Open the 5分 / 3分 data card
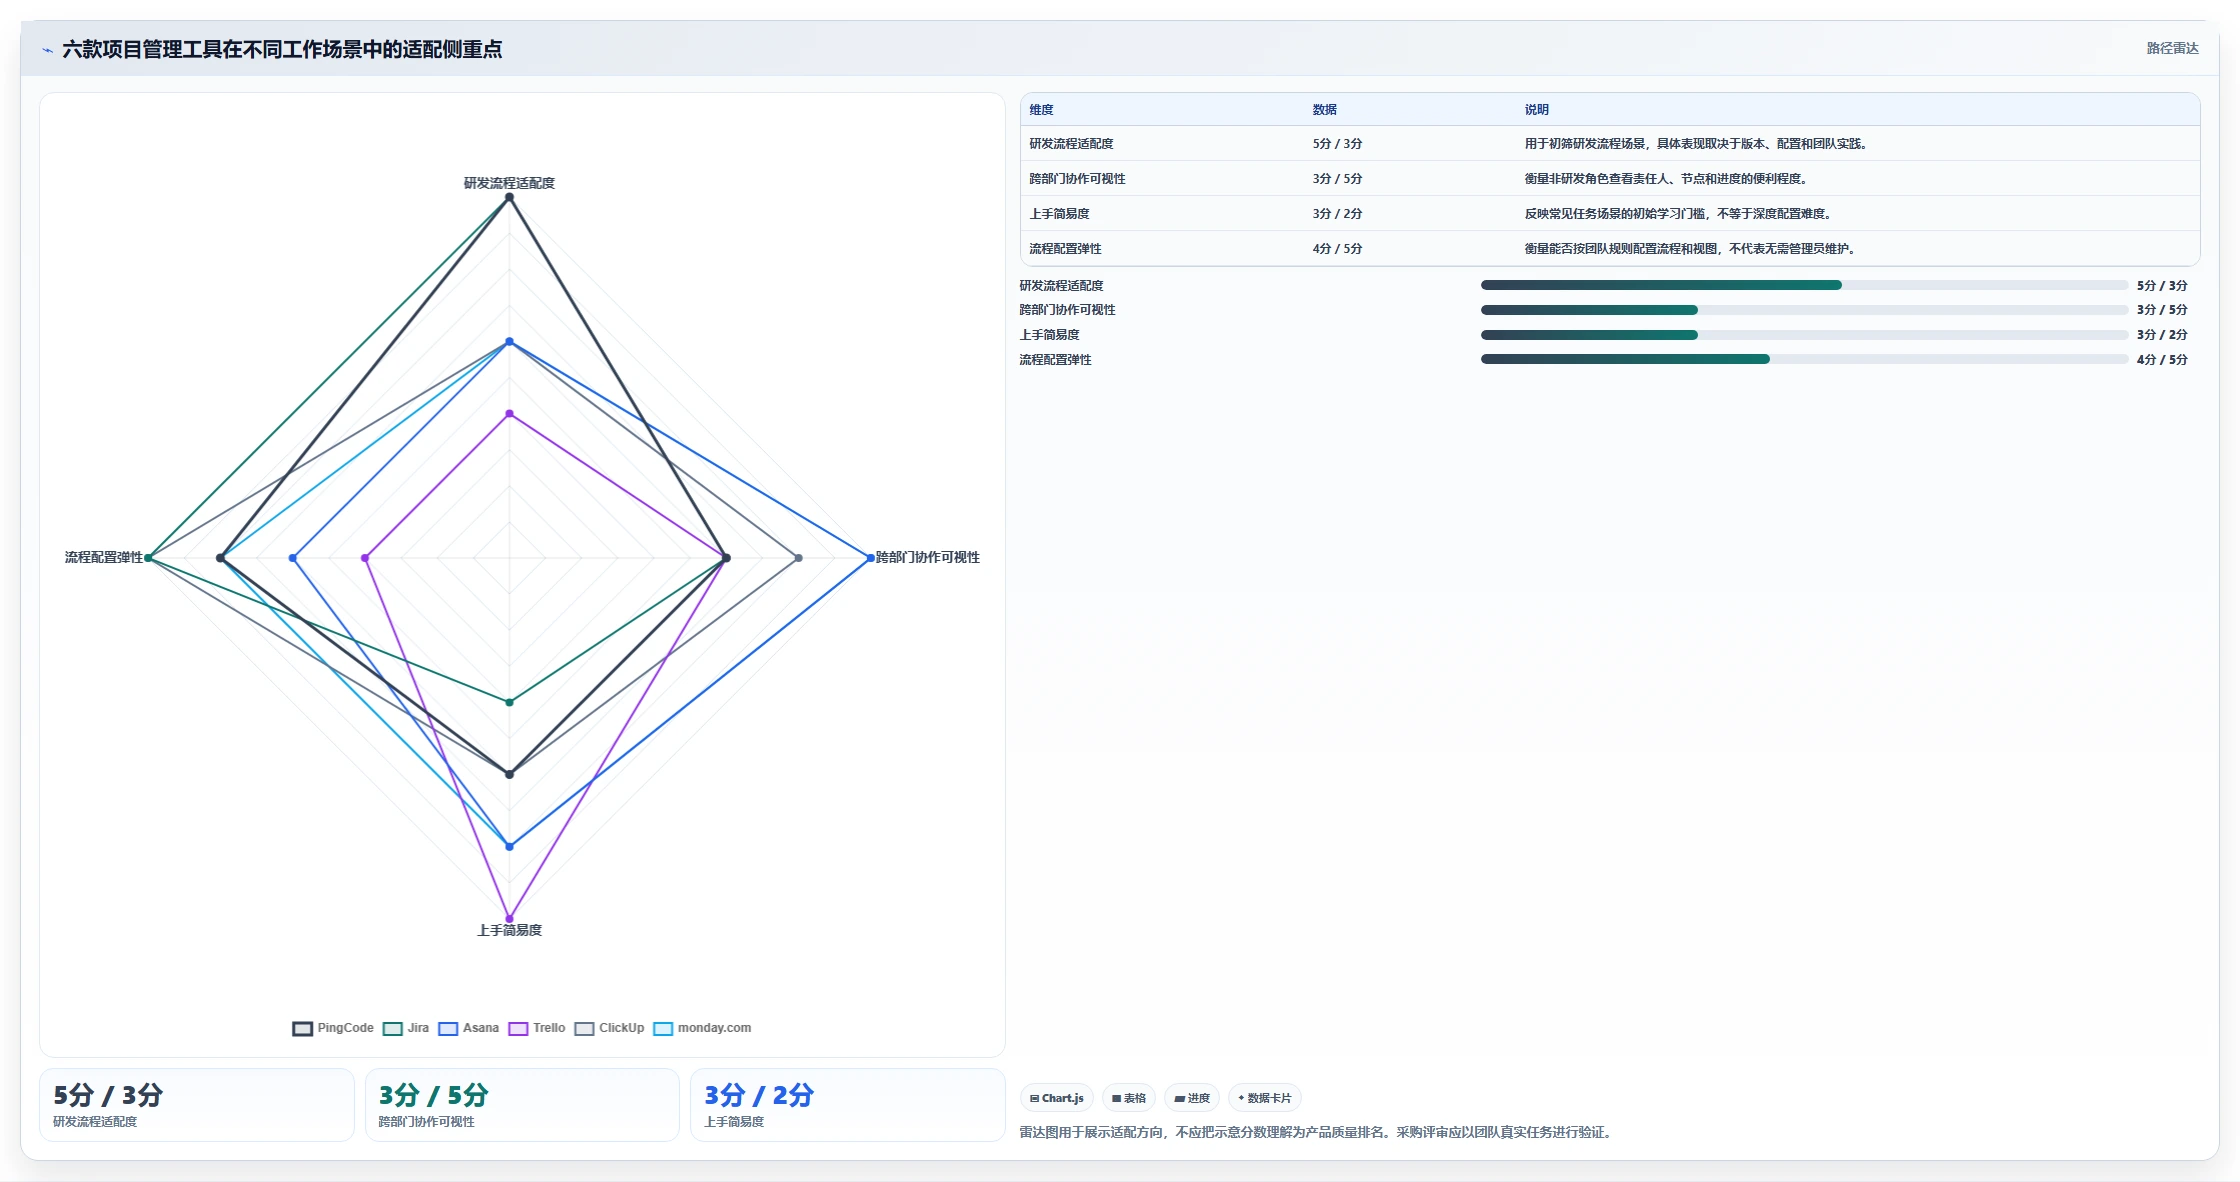This screenshot has height=1182, width=2240. click(x=197, y=1105)
